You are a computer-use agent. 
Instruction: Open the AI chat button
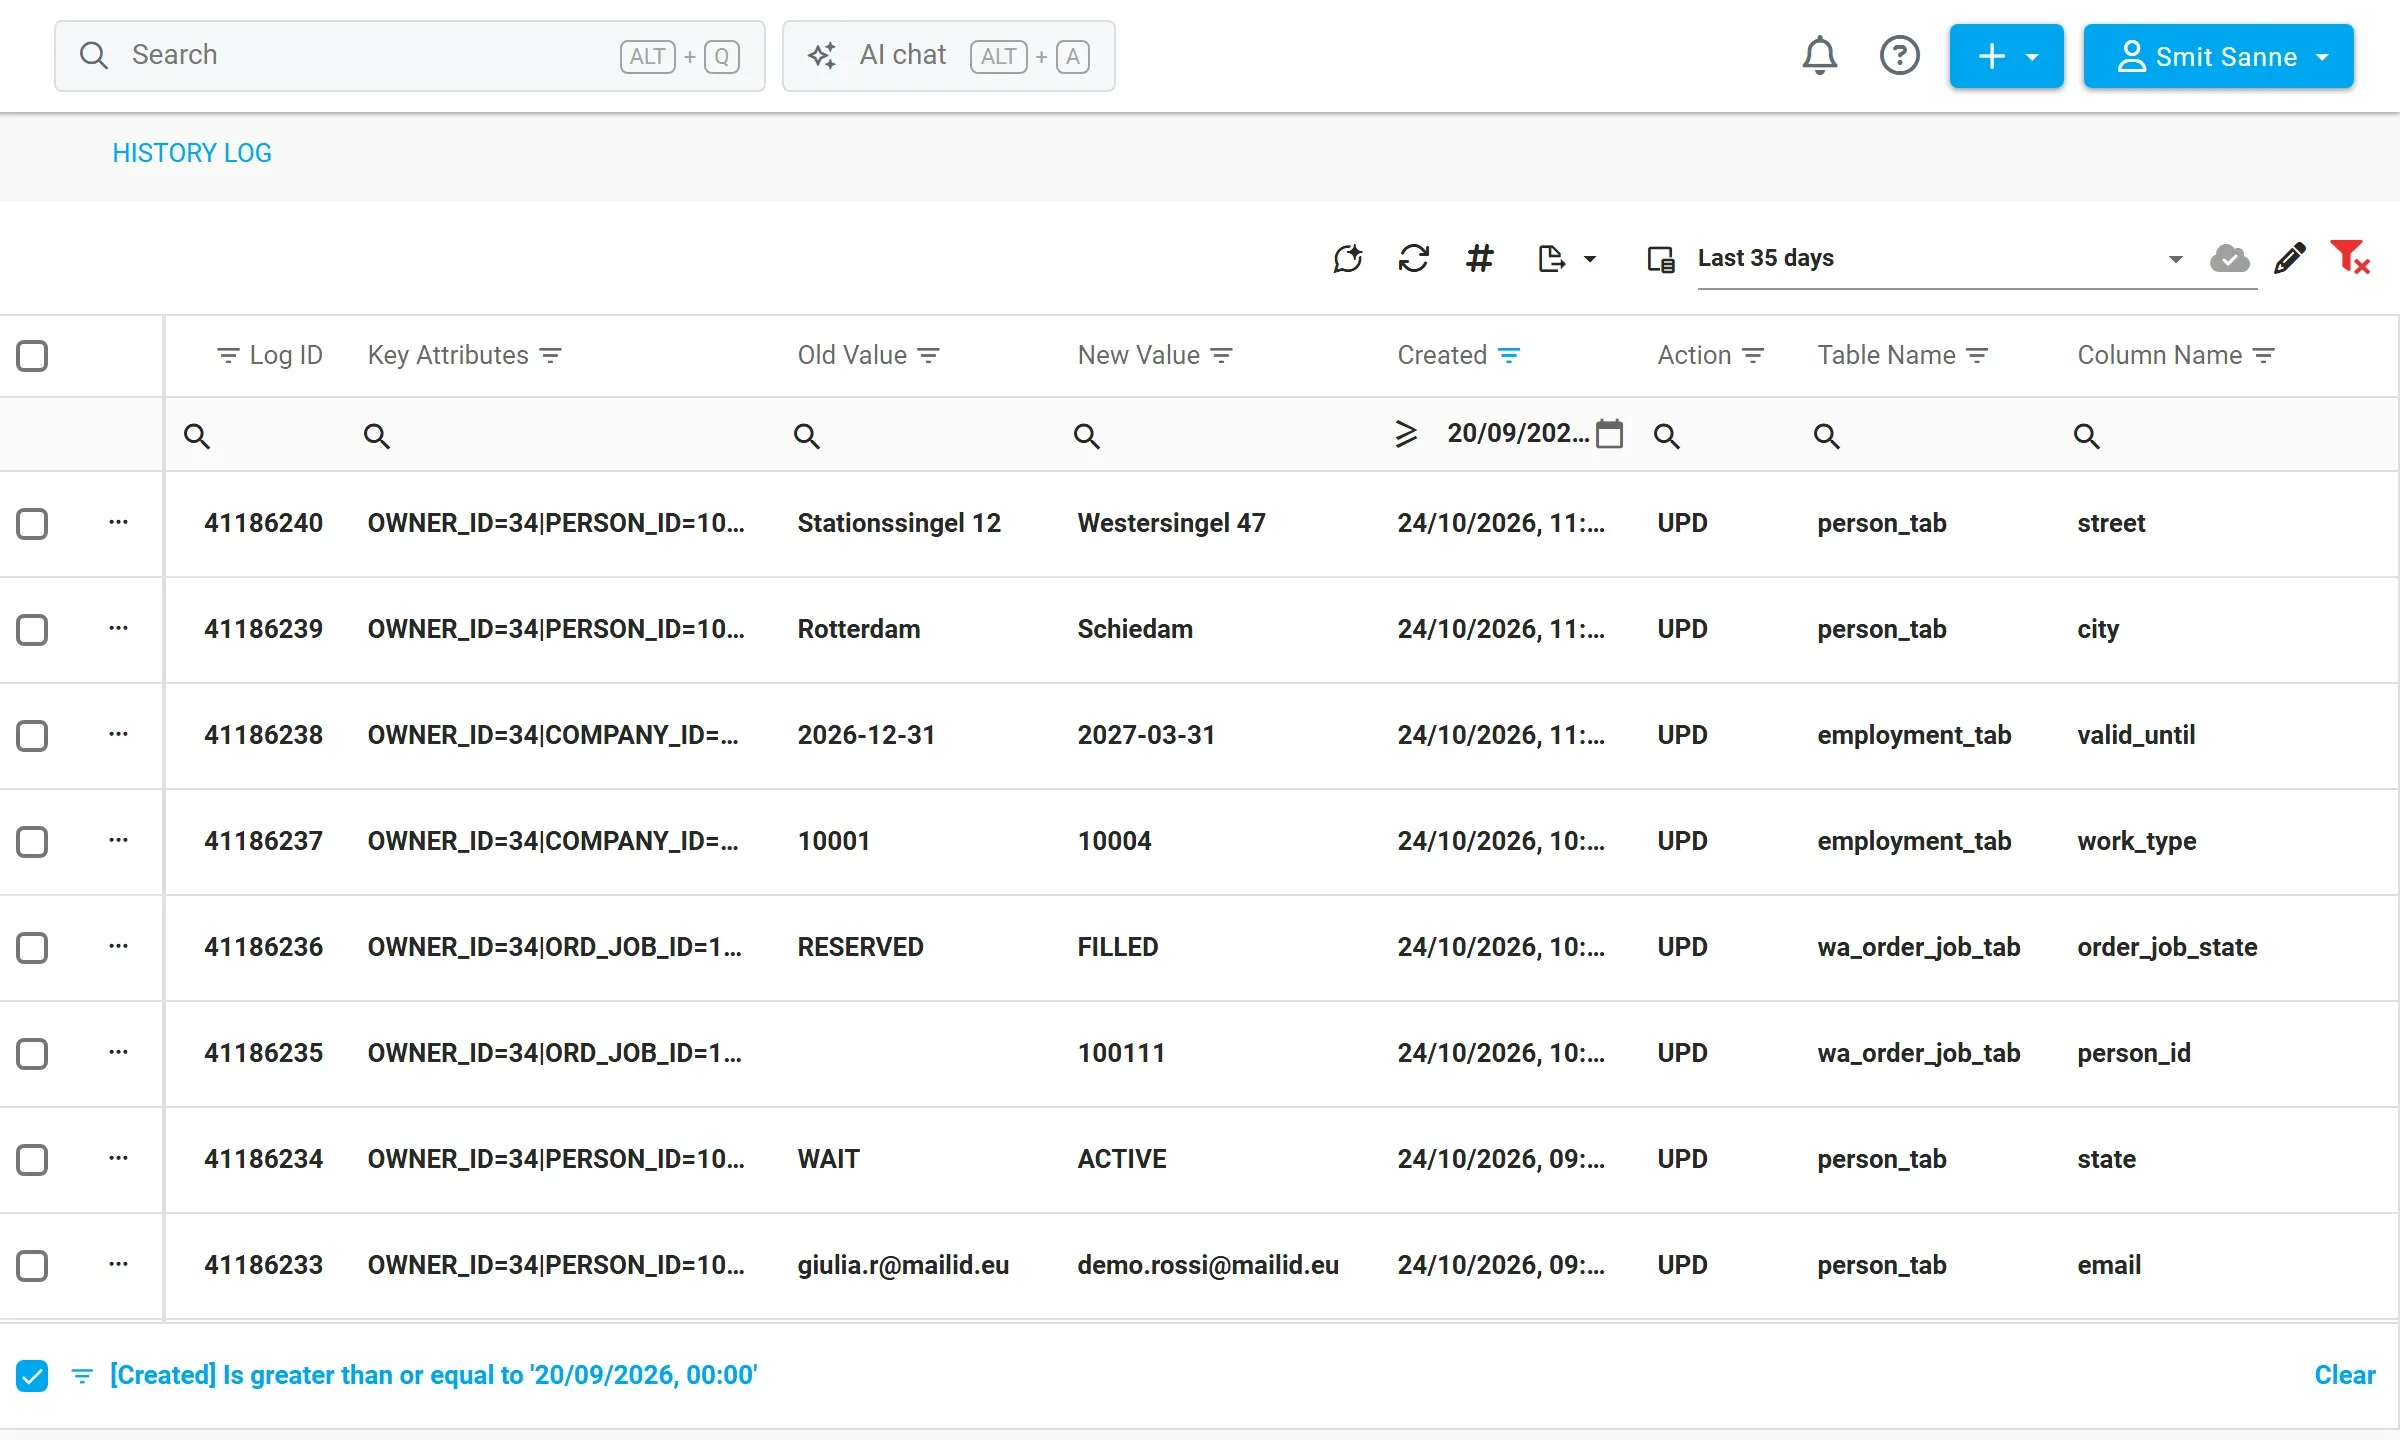click(x=948, y=56)
